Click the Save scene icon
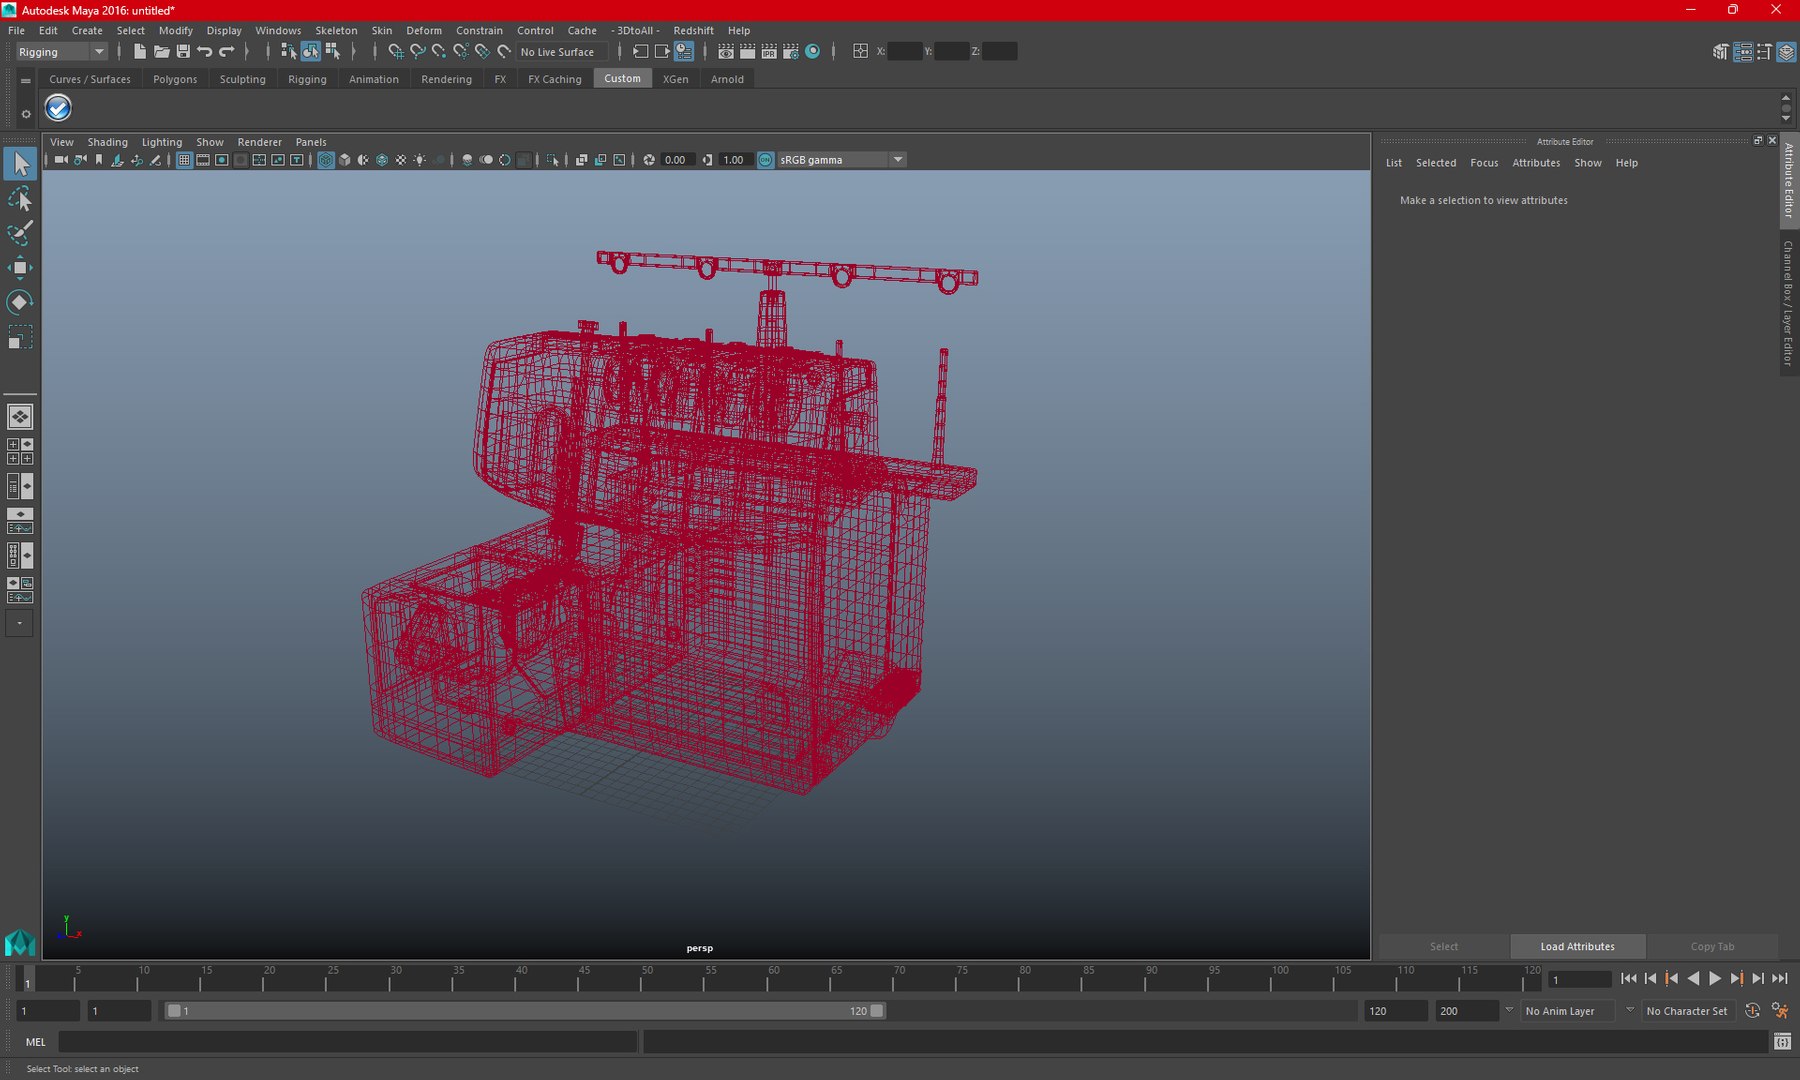The width and height of the screenshot is (1800, 1080). 183,51
